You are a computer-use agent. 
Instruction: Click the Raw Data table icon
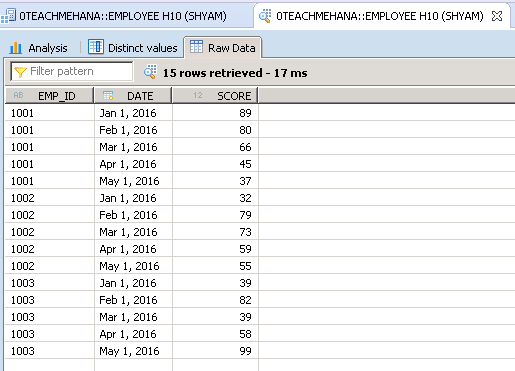pyautogui.click(x=196, y=47)
